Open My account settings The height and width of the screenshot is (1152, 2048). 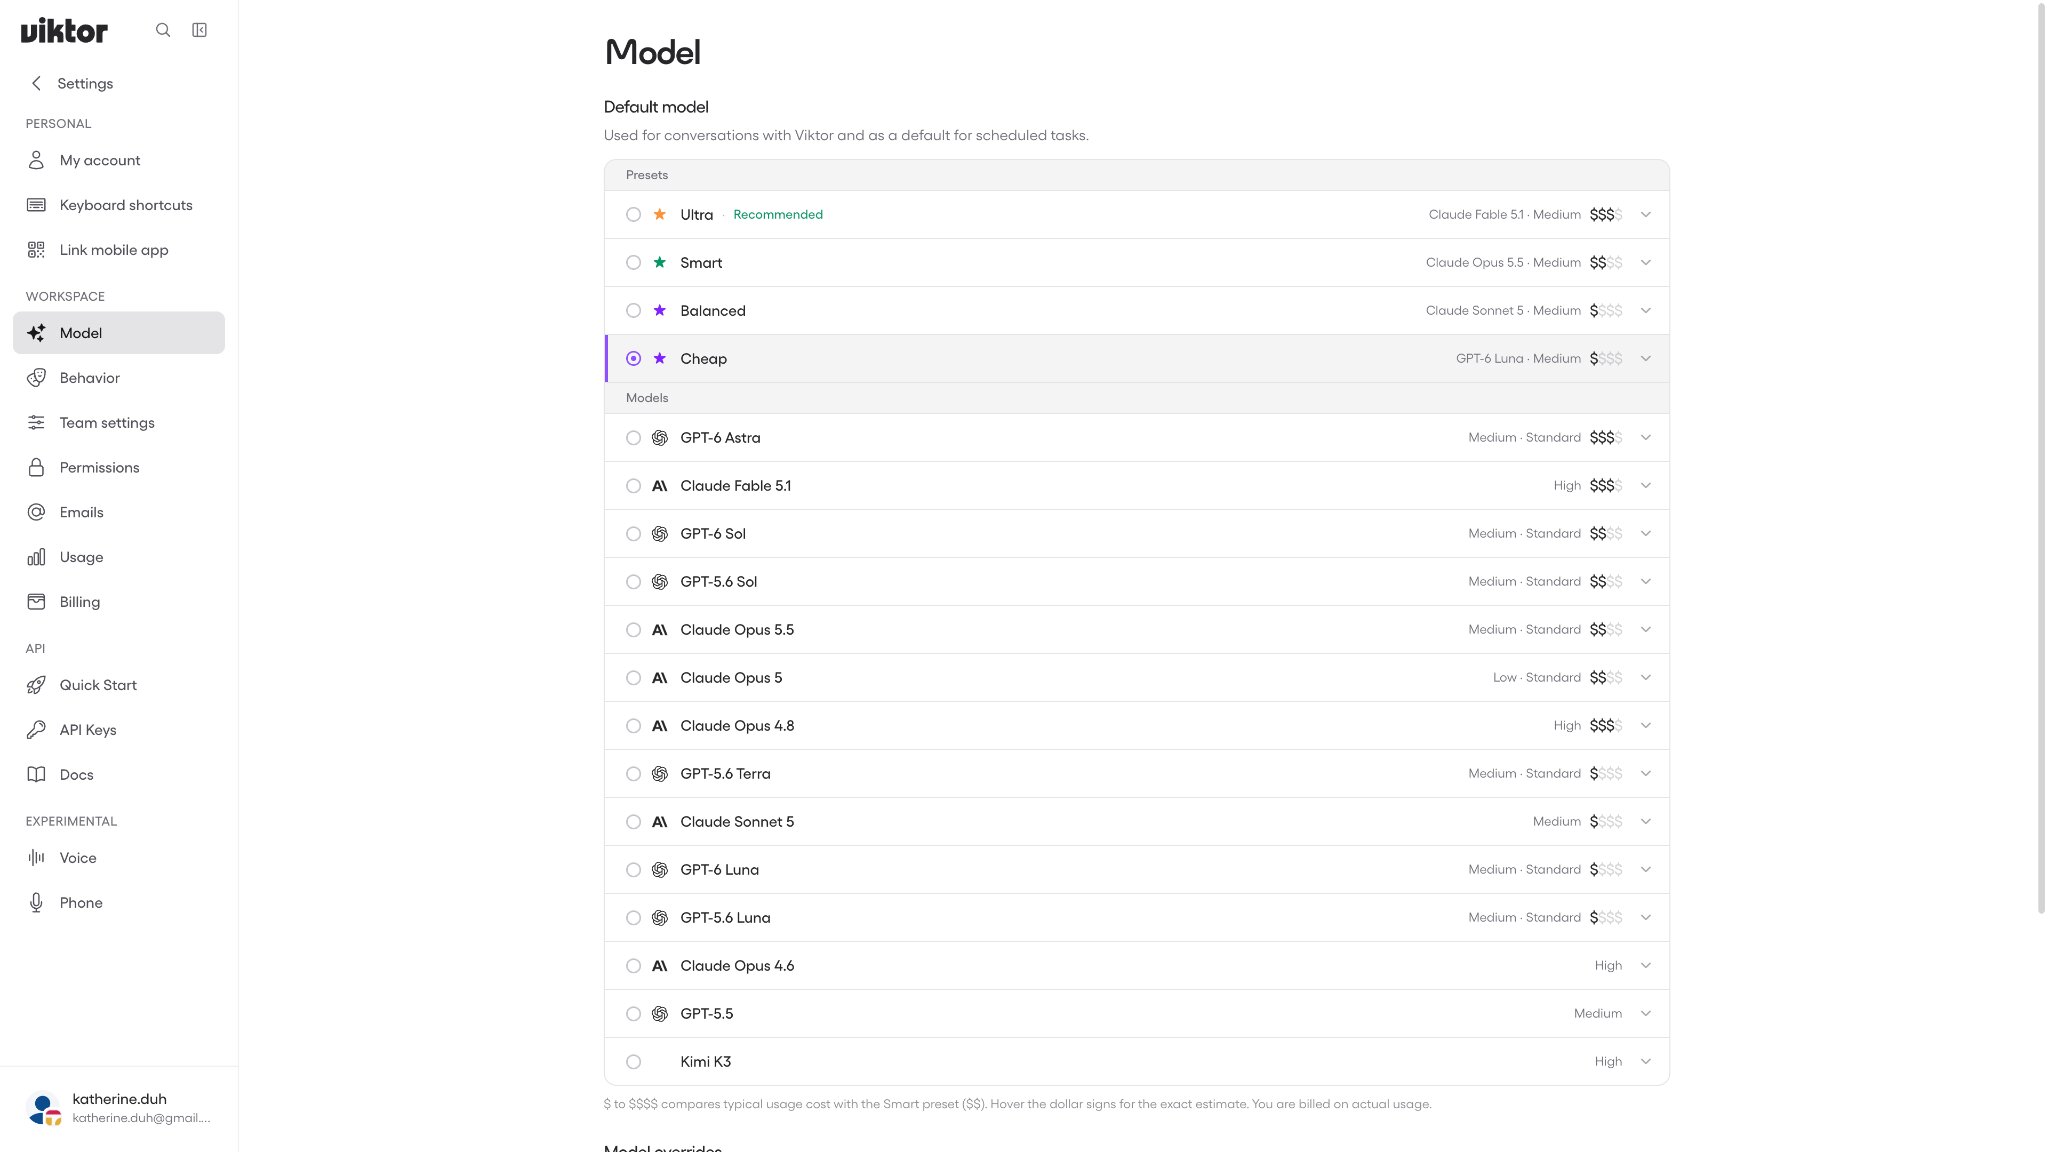click(119, 160)
